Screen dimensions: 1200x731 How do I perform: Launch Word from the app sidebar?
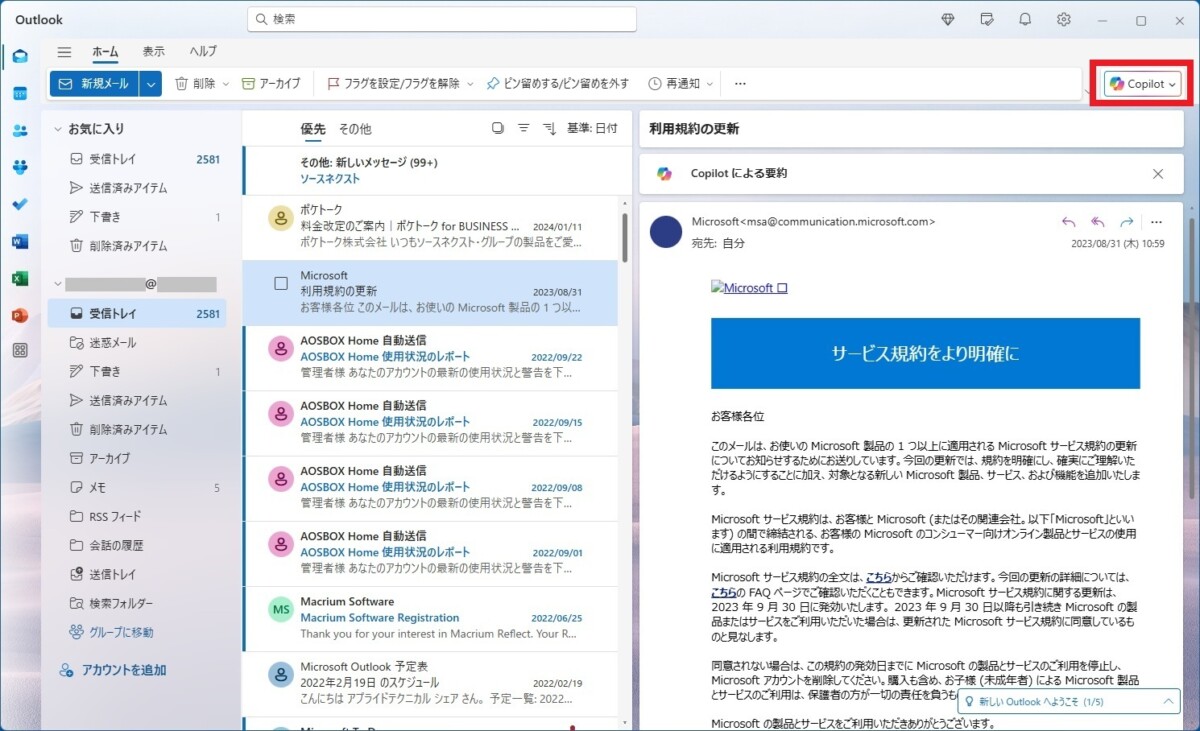coord(20,241)
